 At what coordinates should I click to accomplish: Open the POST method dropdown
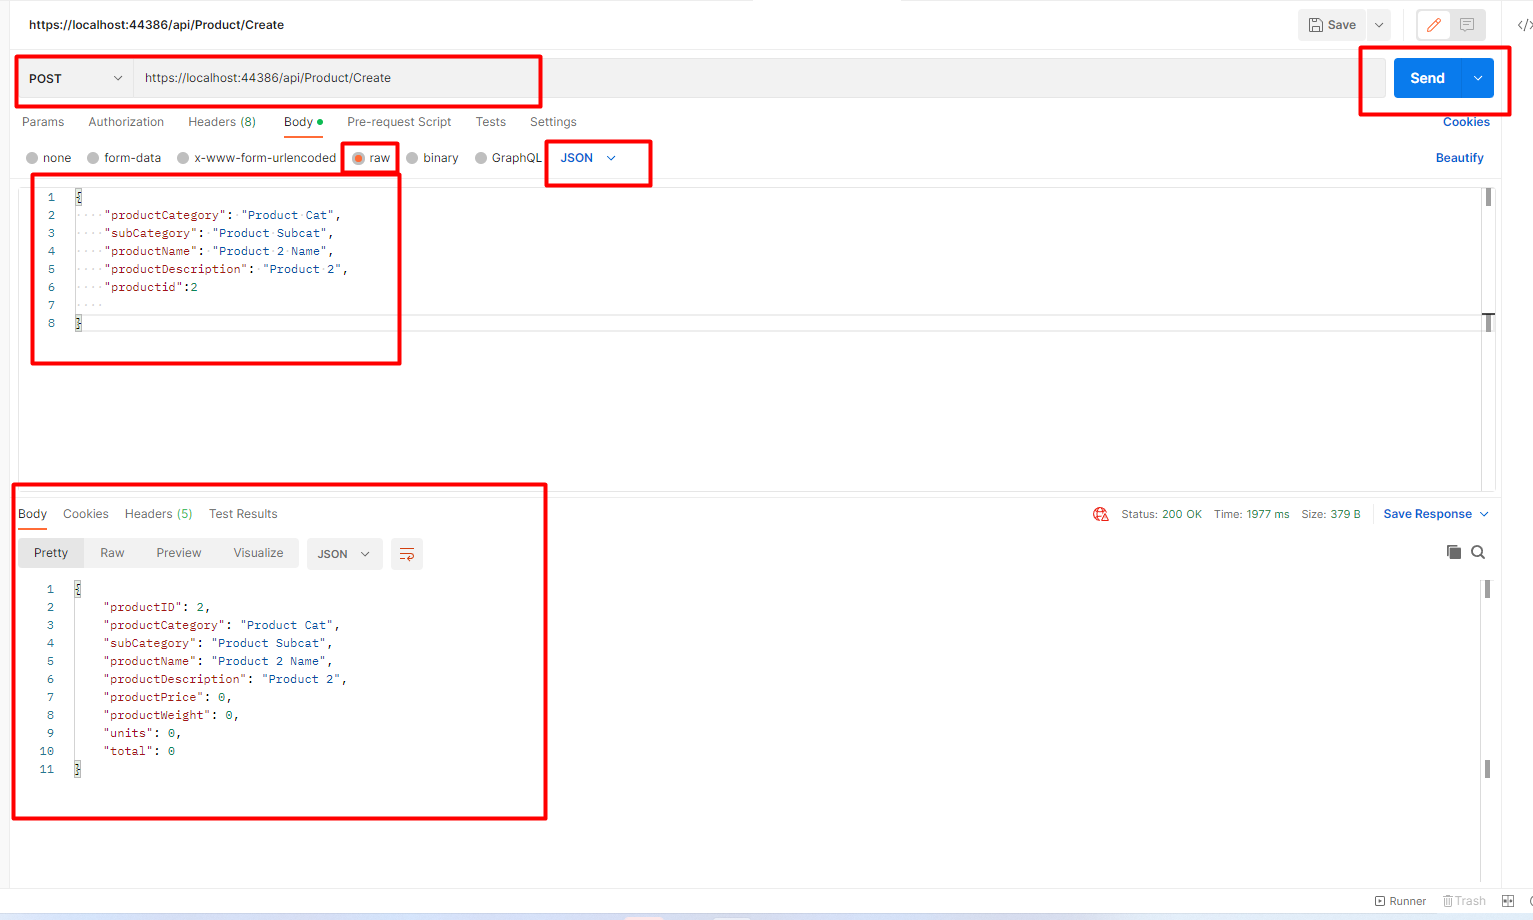tap(76, 78)
